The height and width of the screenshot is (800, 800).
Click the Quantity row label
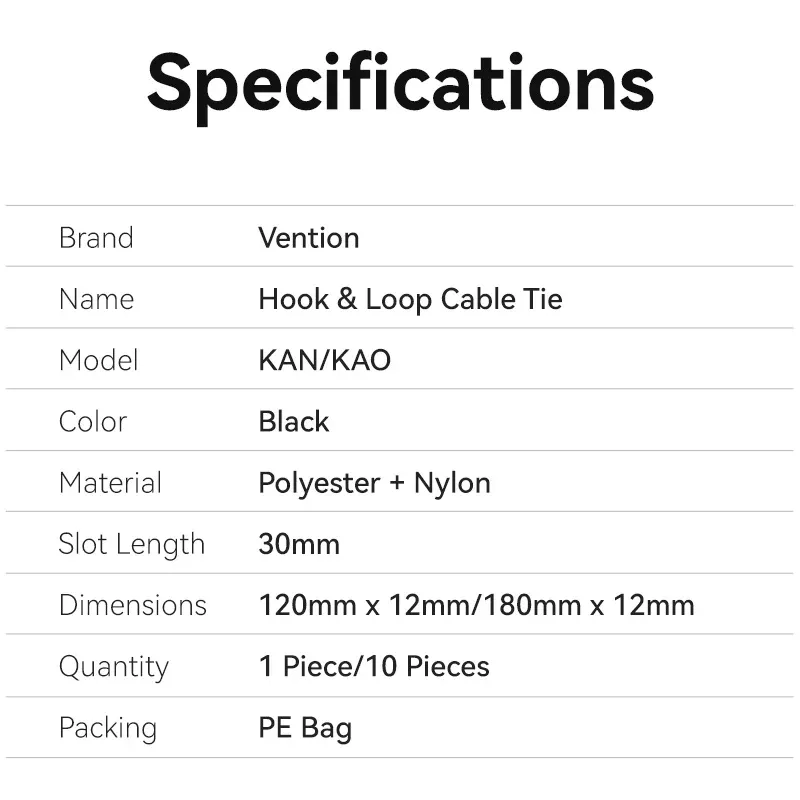(114, 666)
